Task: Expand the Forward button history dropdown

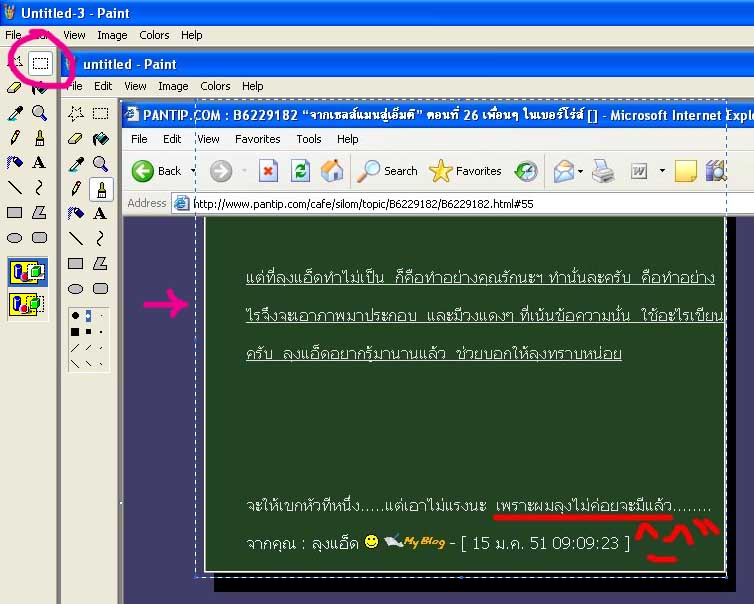Action: click(244, 171)
